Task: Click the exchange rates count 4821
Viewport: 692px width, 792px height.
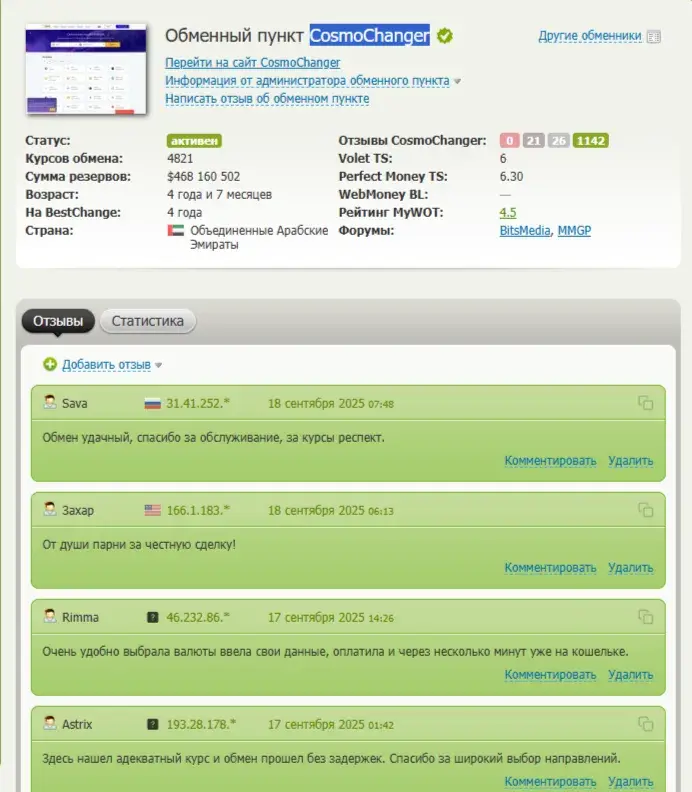Action: pyautogui.click(x=180, y=159)
